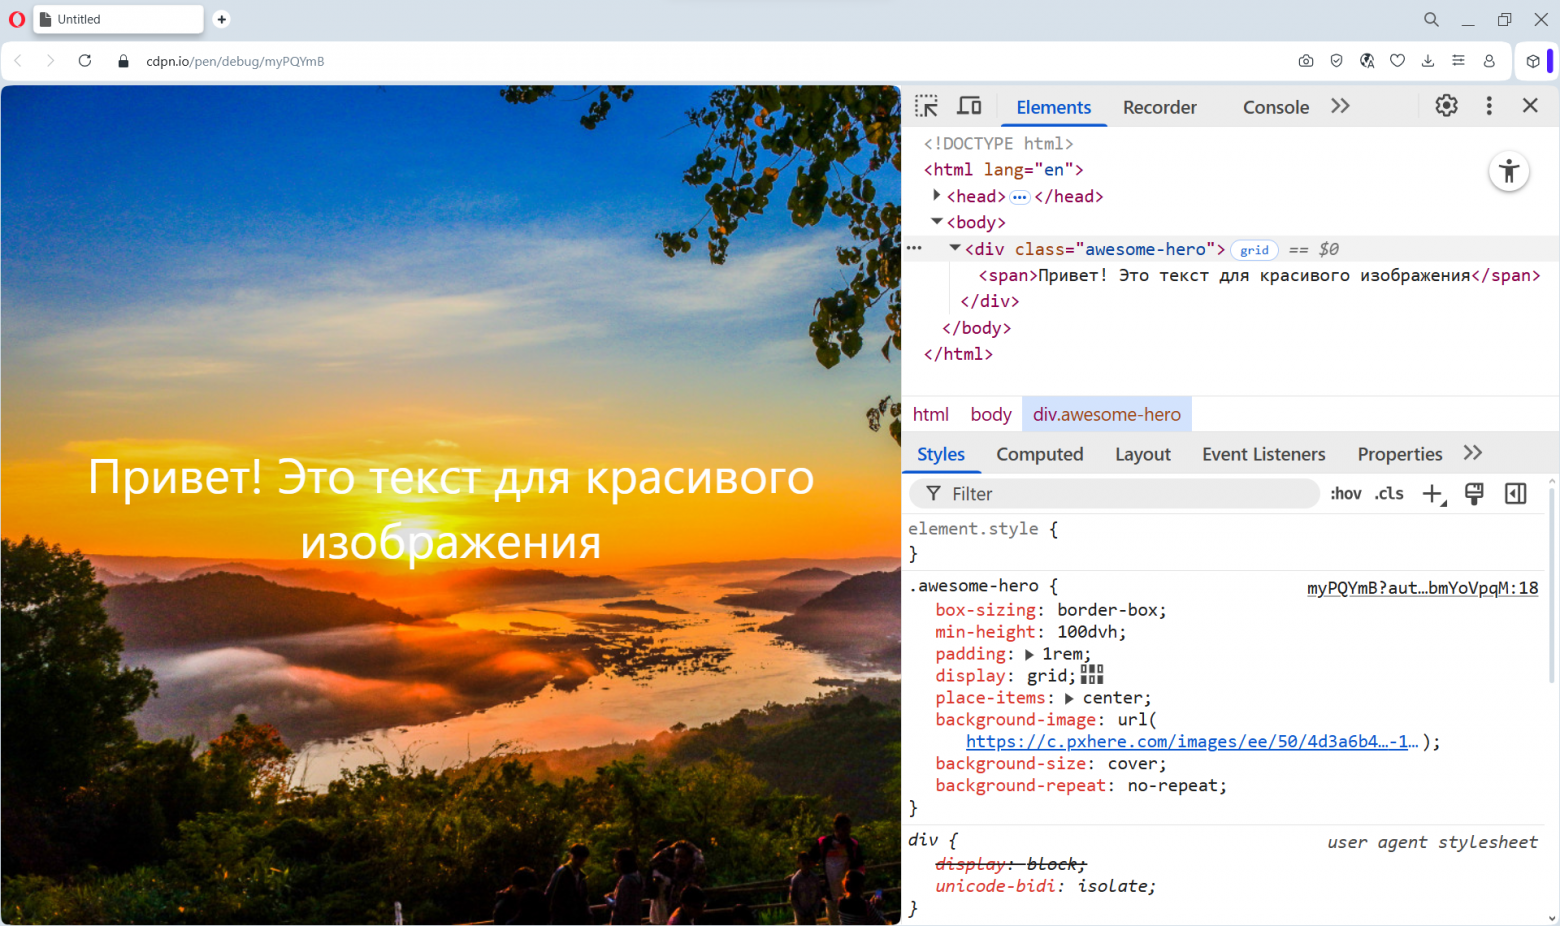
Task: Click the rendering paintbrush icon
Action: coord(1474,493)
